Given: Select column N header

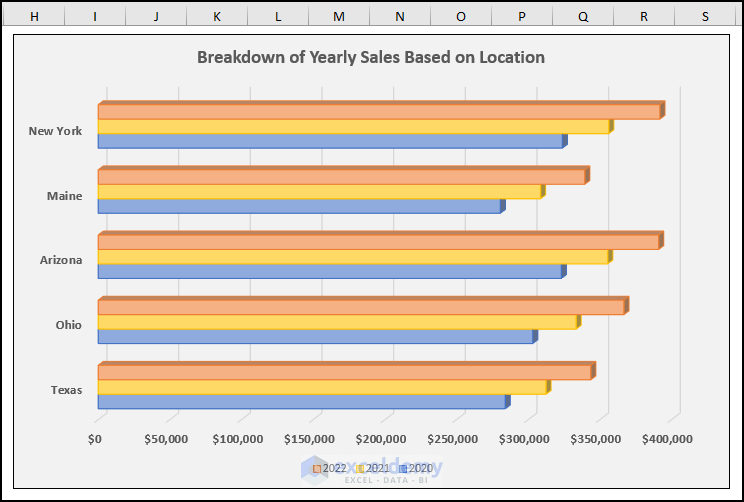Looking at the screenshot, I should tap(400, 16).
